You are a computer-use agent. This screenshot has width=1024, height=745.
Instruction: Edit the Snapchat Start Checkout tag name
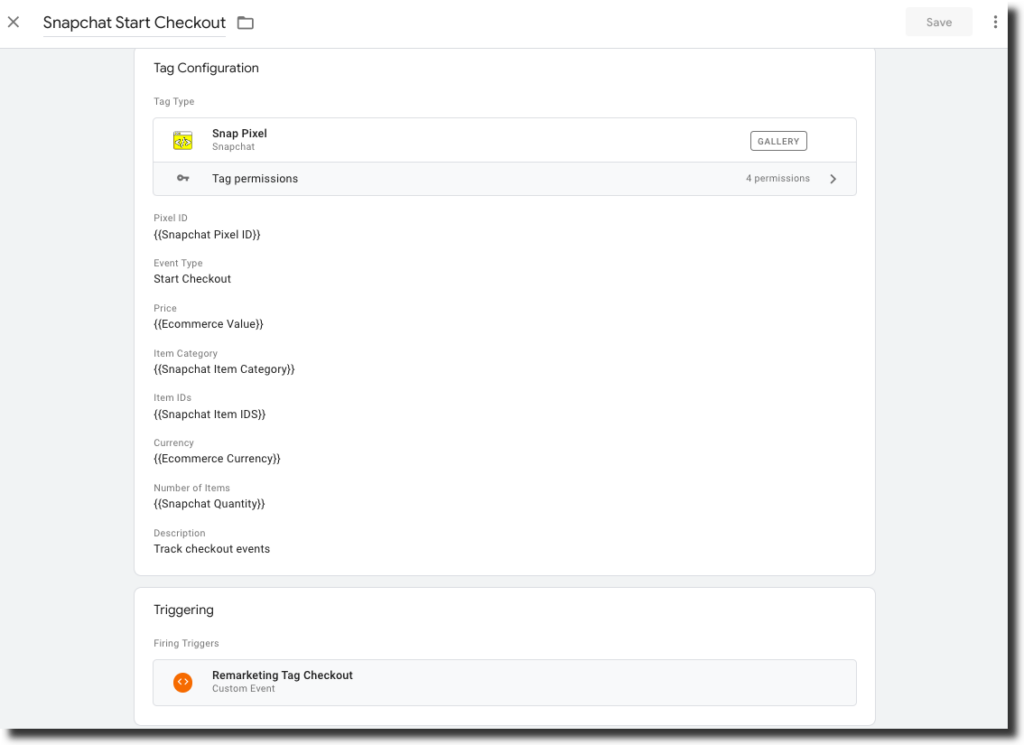tap(134, 23)
